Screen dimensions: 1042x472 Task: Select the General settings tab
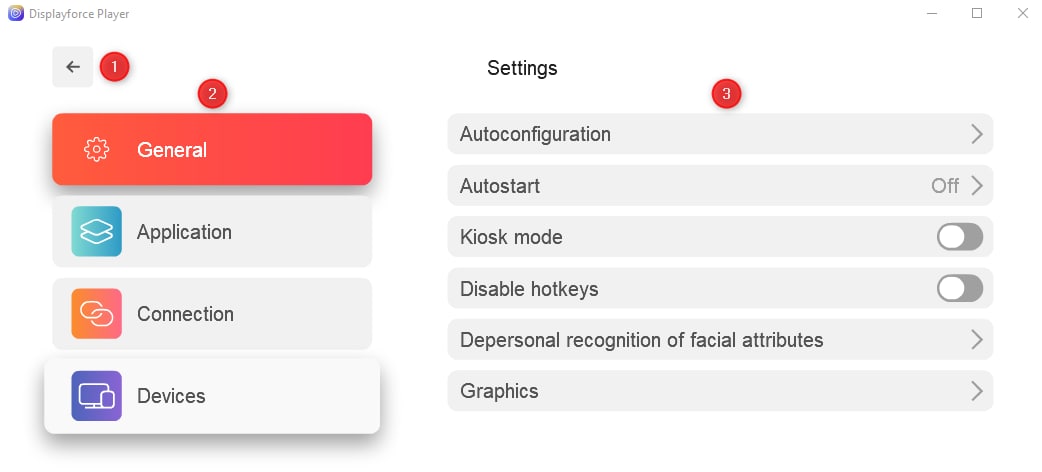212,150
